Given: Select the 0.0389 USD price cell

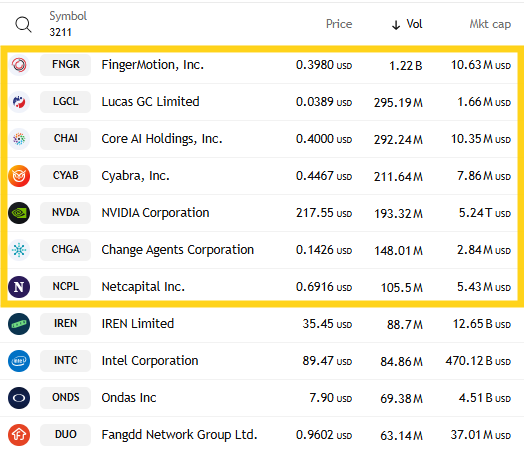Looking at the screenshot, I should [324, 102].
